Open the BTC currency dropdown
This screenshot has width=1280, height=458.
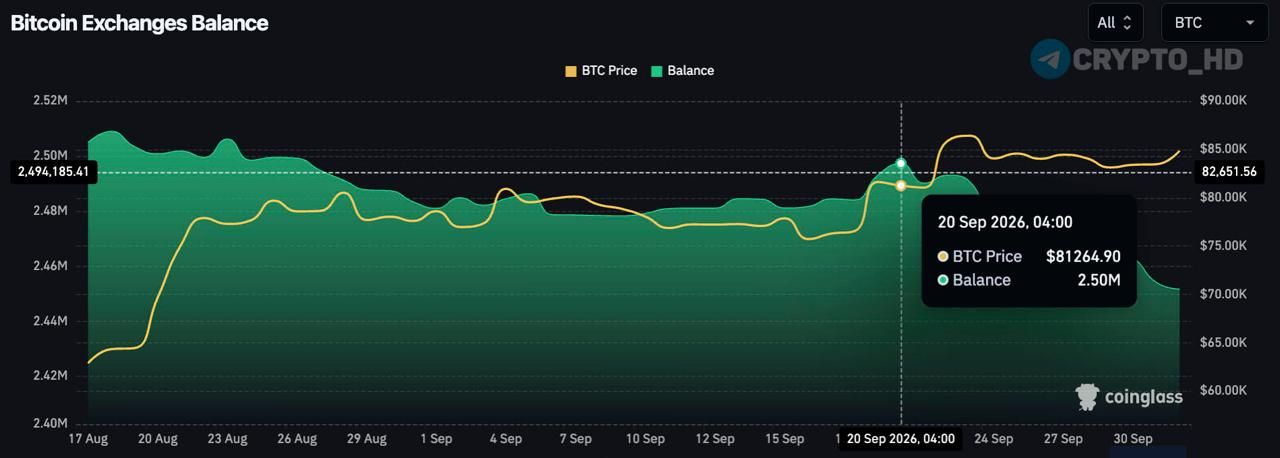pyautogui.click(x=1215, y=22)
